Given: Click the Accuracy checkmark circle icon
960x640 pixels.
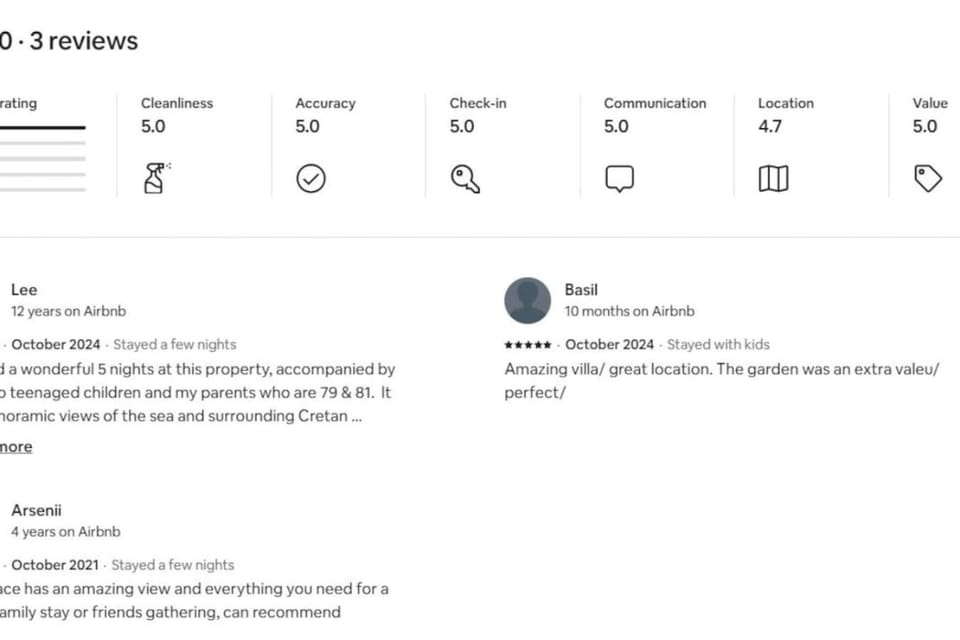Looking at the screenshot, I should [x=311, y=179].
